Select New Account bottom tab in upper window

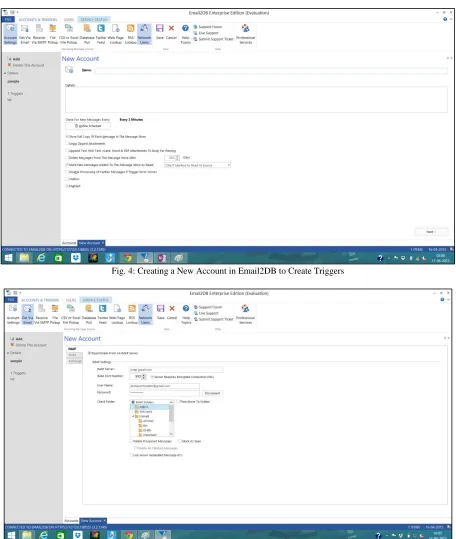pyautogui.click(x=91, y=243)
